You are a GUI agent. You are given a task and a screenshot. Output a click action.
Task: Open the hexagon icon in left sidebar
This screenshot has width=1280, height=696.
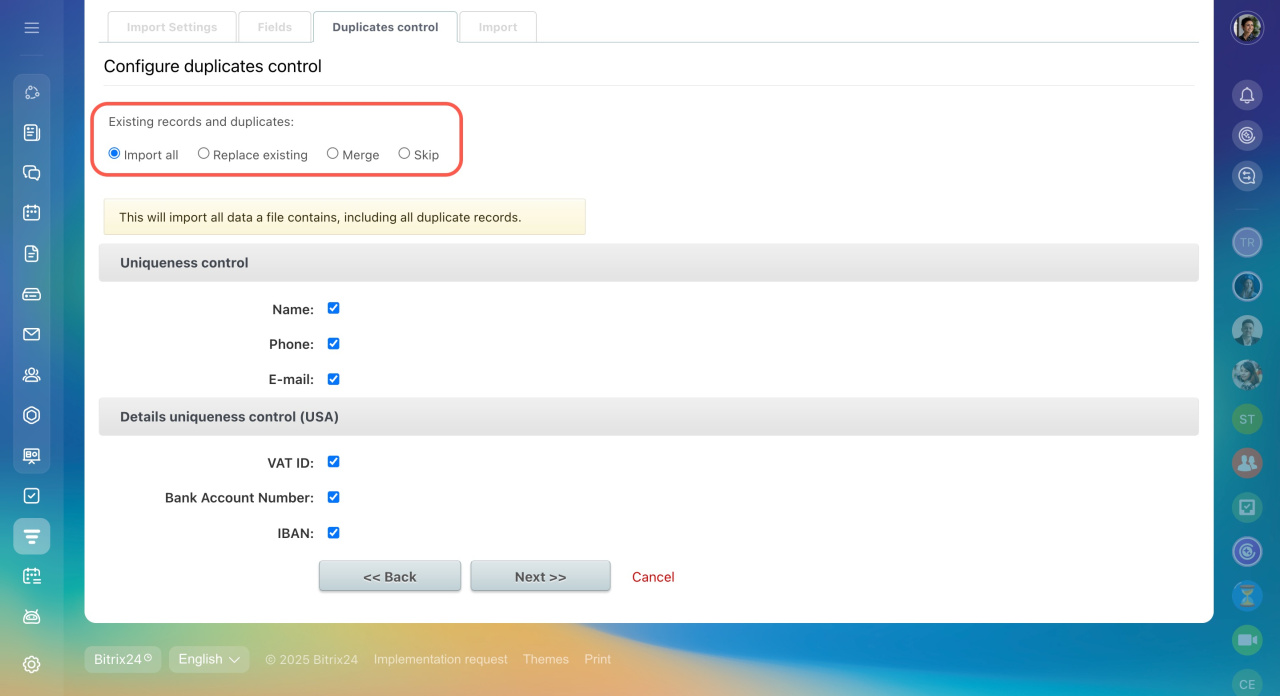click(x=32, y=415)
